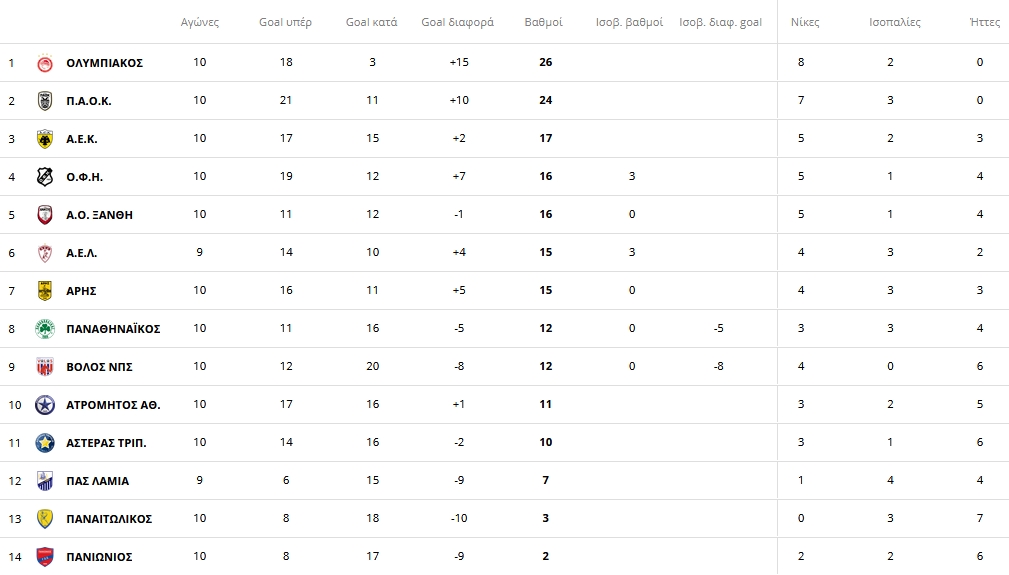The height and width of the screenshot is (575, 1009).
Task: Click the Olympiacos team crest icon
Action: (44, 63)
